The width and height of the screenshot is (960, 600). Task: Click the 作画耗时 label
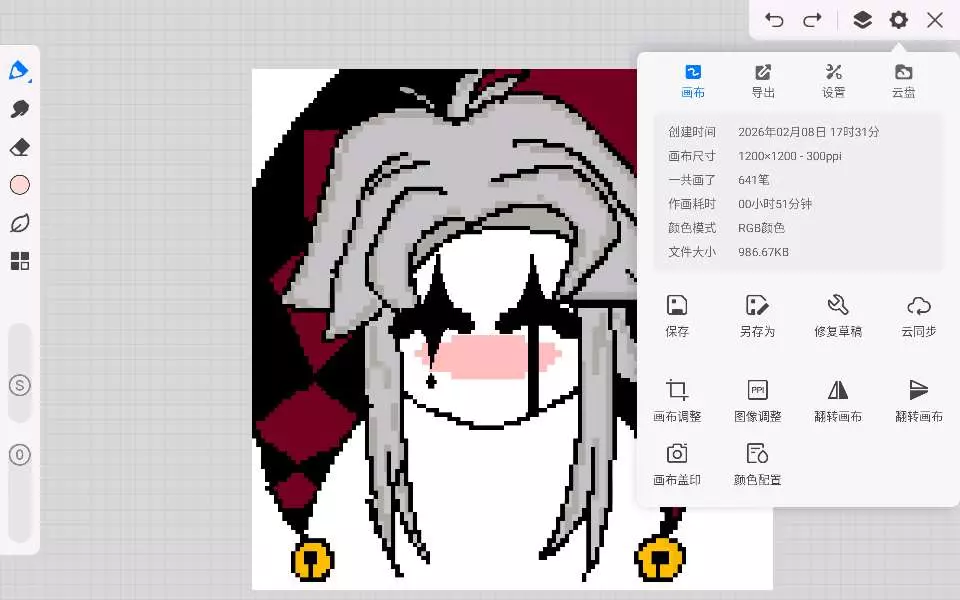(x=692, y=204)
